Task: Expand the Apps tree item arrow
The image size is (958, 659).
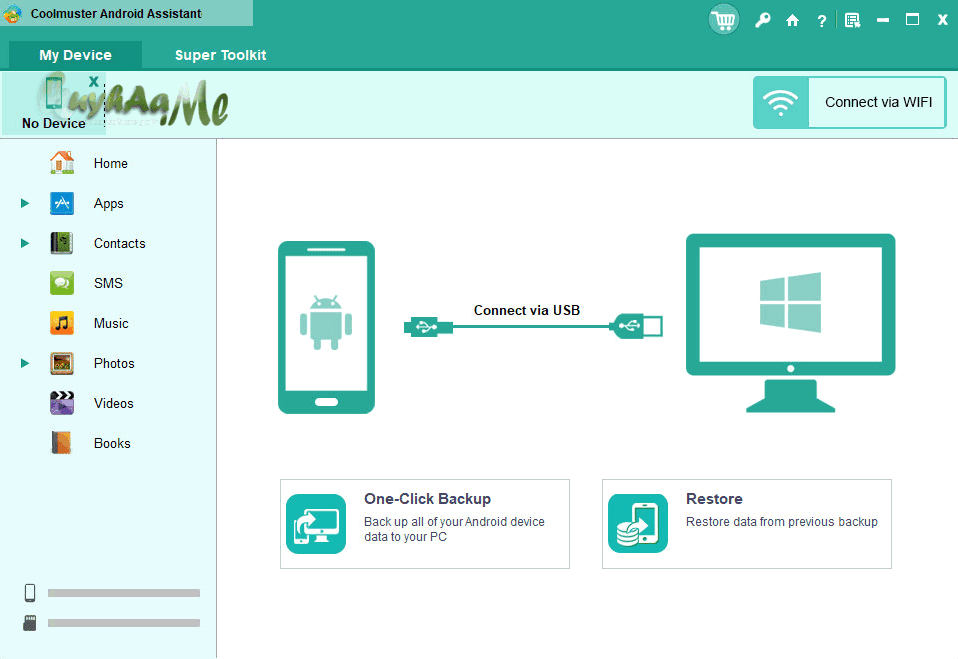Action: pyautogui.click(x=24, y=203)
